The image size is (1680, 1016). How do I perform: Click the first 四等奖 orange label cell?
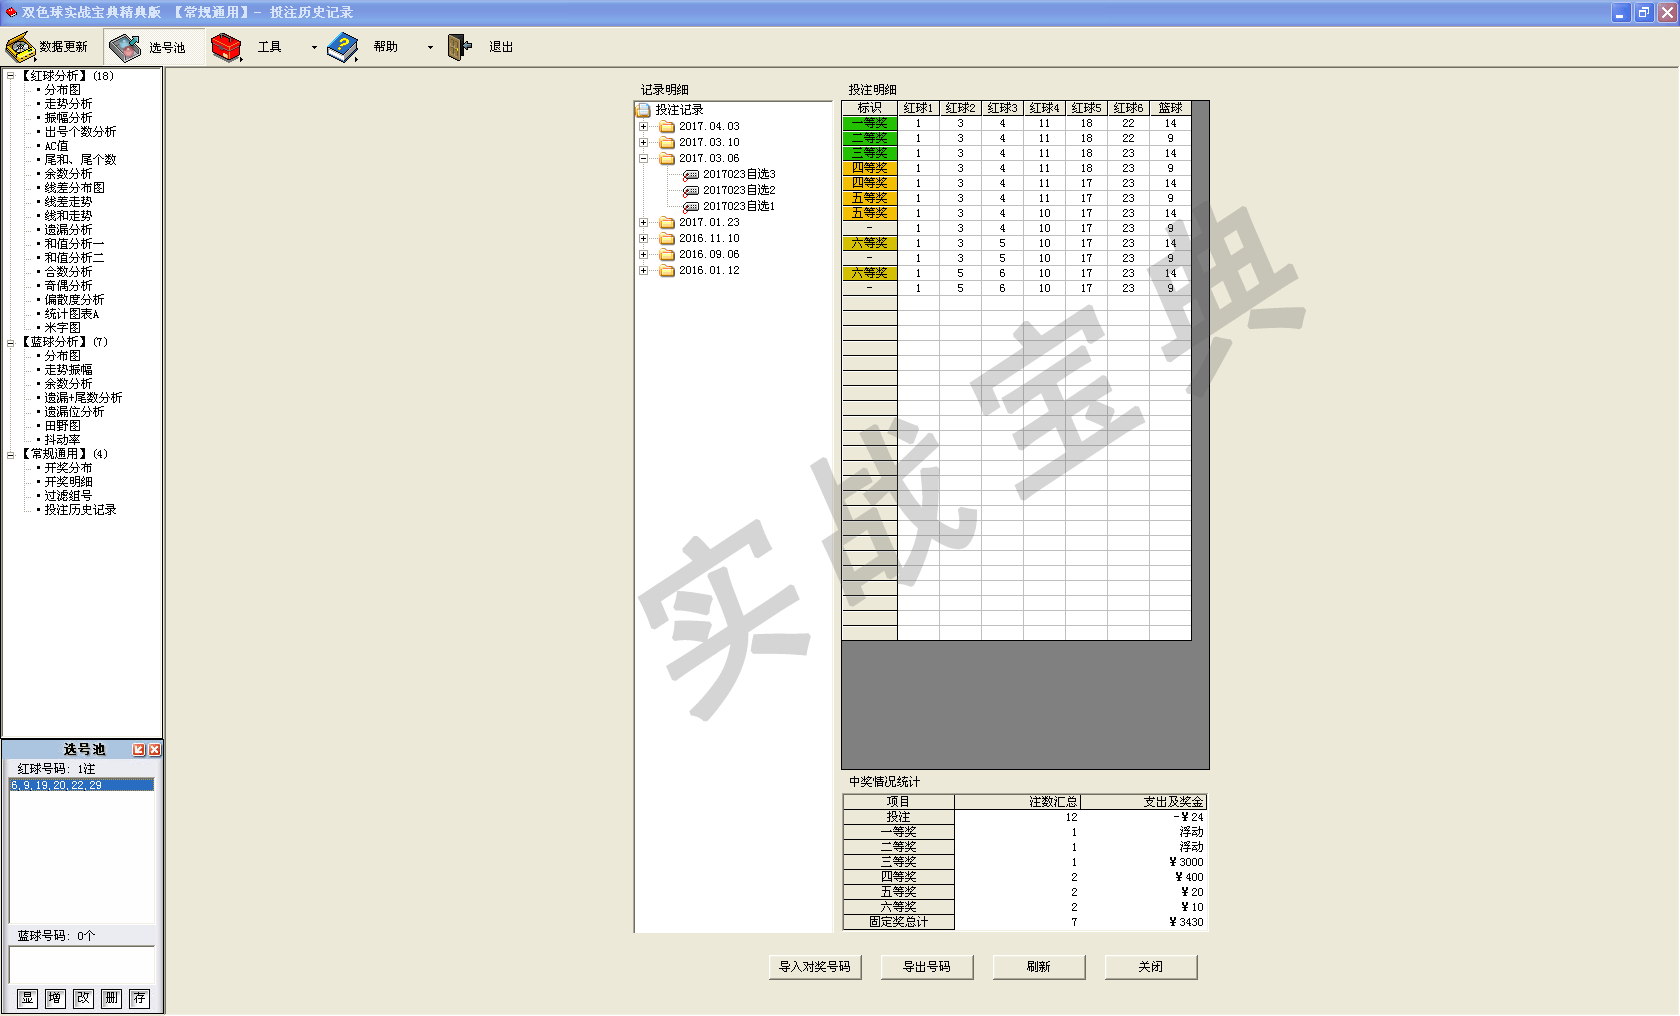pyautogui.click(x=870, y=168)
